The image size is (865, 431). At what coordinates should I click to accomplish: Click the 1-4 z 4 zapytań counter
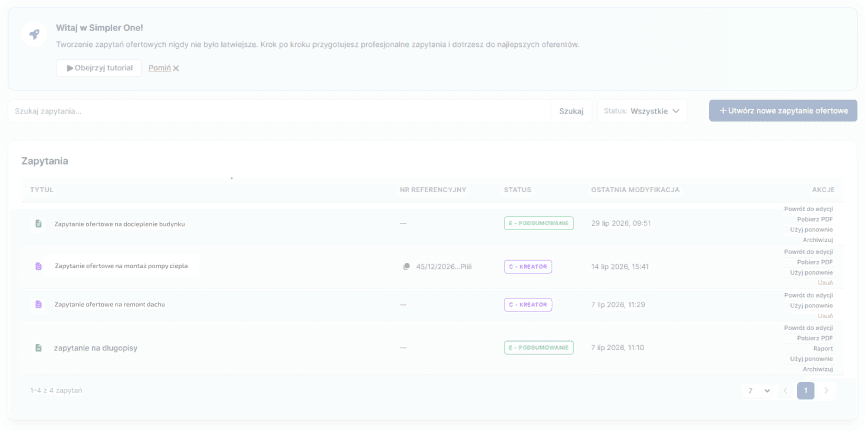(x=56, y=391)
